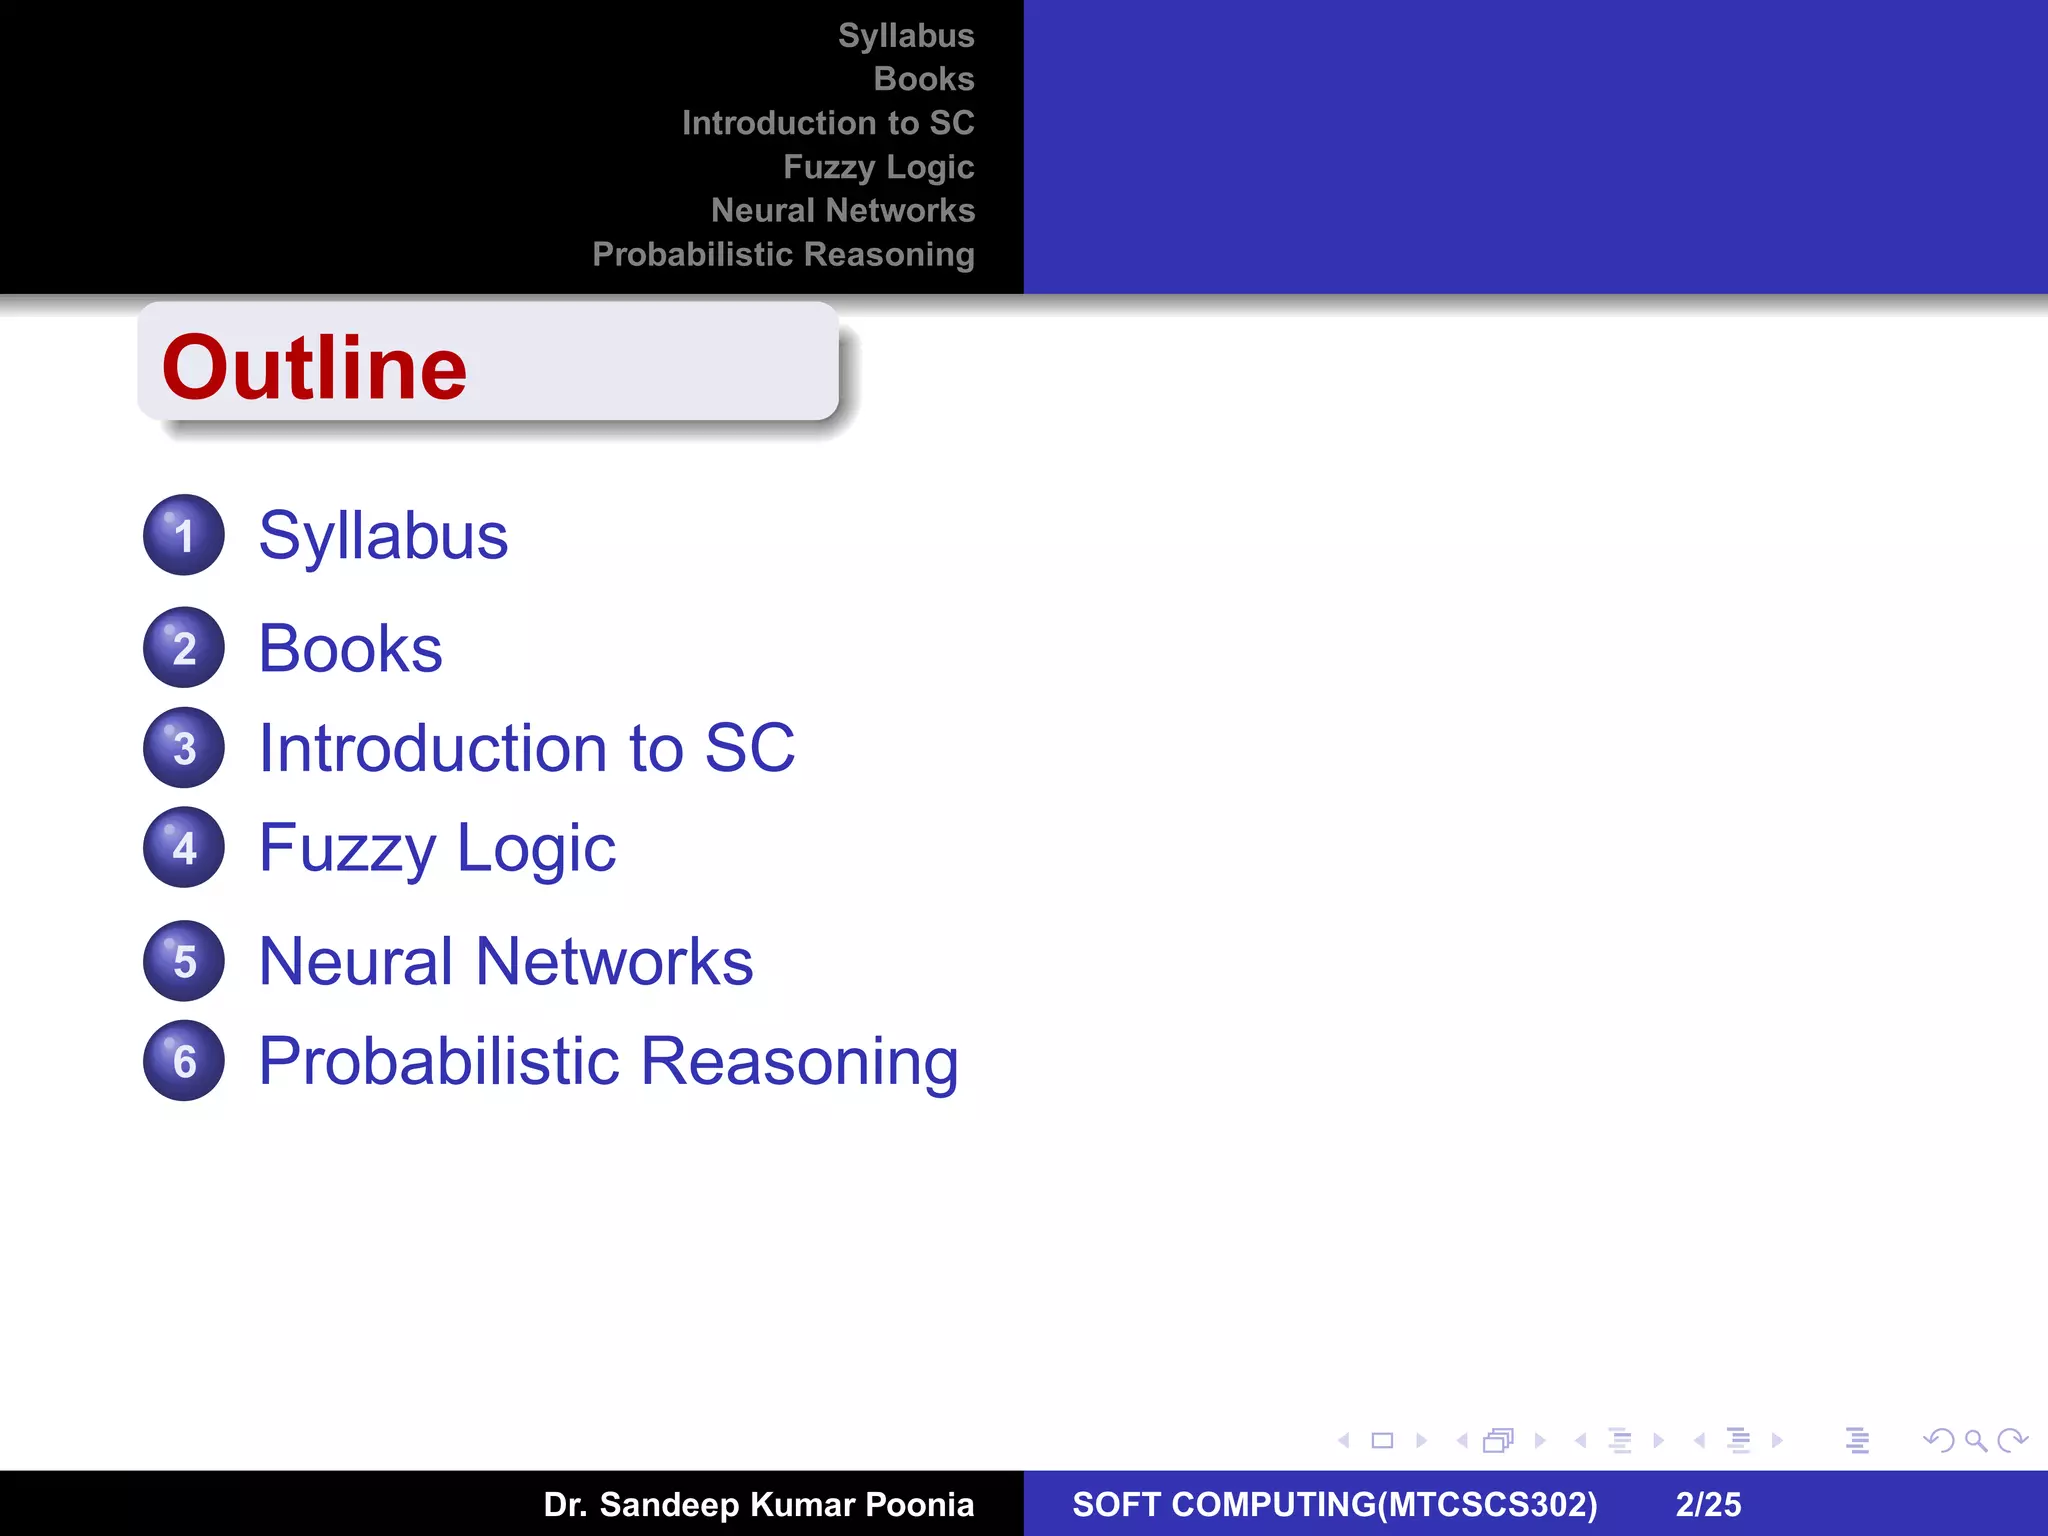The height and width of the screenshot is (1536, 2048).
Task: Open Probabilistic Reasoning in header navigation
Action: pyautogui.click(x=783, y=255)
